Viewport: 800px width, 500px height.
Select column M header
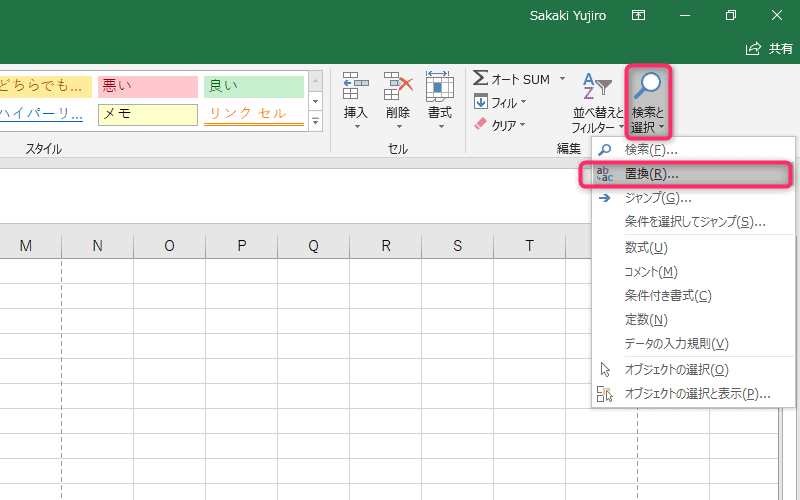point(31,246)
